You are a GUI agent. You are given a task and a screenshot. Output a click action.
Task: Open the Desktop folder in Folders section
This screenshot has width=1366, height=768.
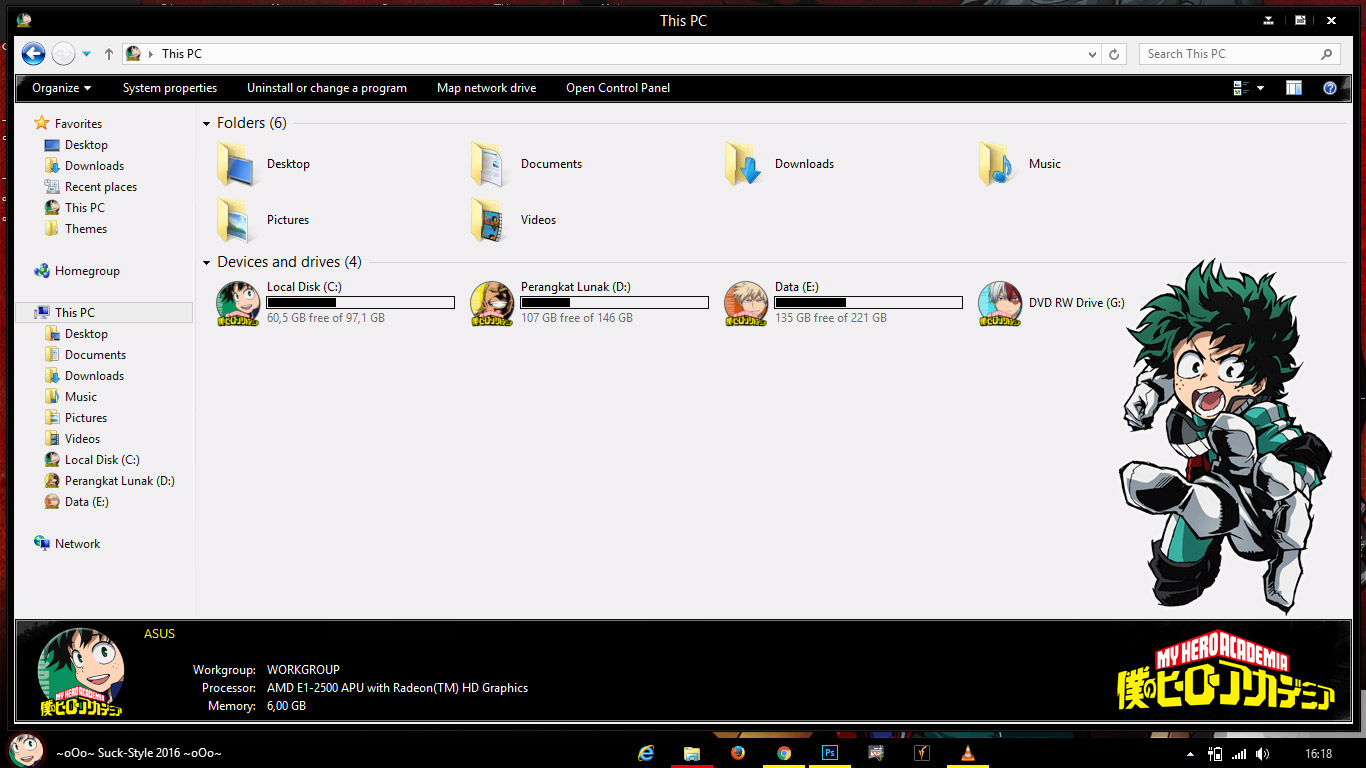(238, 164)
